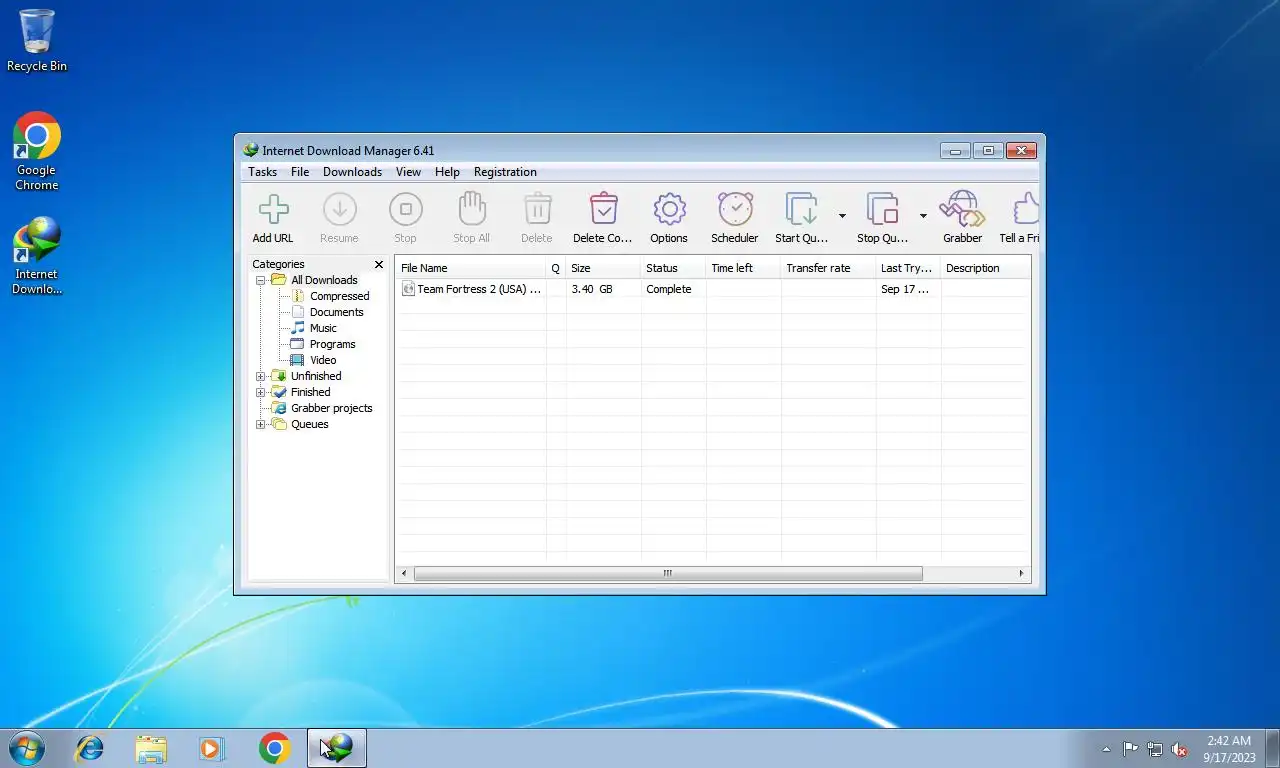Open the File menu
The width and height of the screenshot is (1280, 768).
300,172
